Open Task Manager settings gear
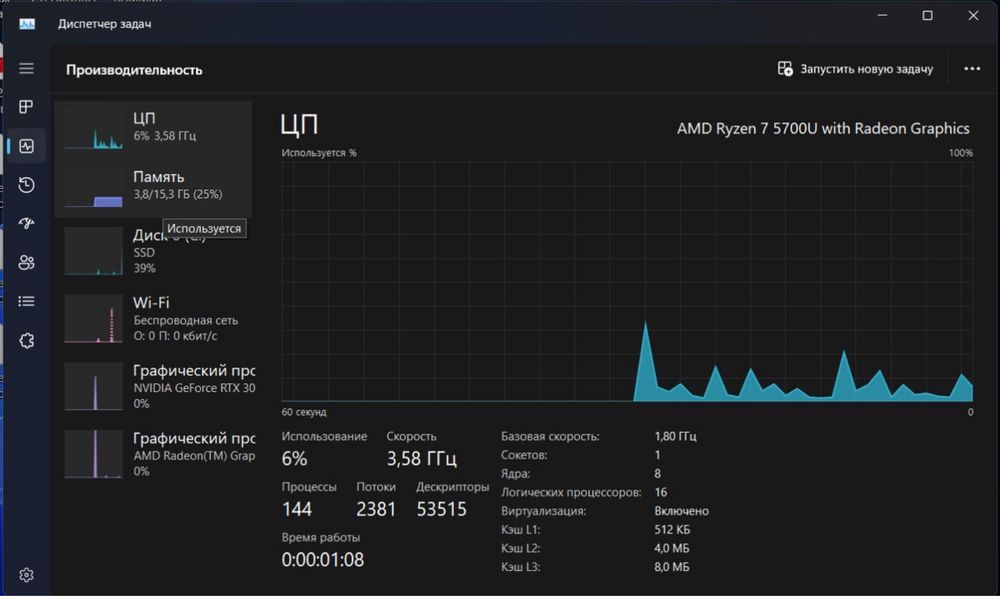This screenshot has height=596, width=1000. pyautogui.click(x=26, y=575)
